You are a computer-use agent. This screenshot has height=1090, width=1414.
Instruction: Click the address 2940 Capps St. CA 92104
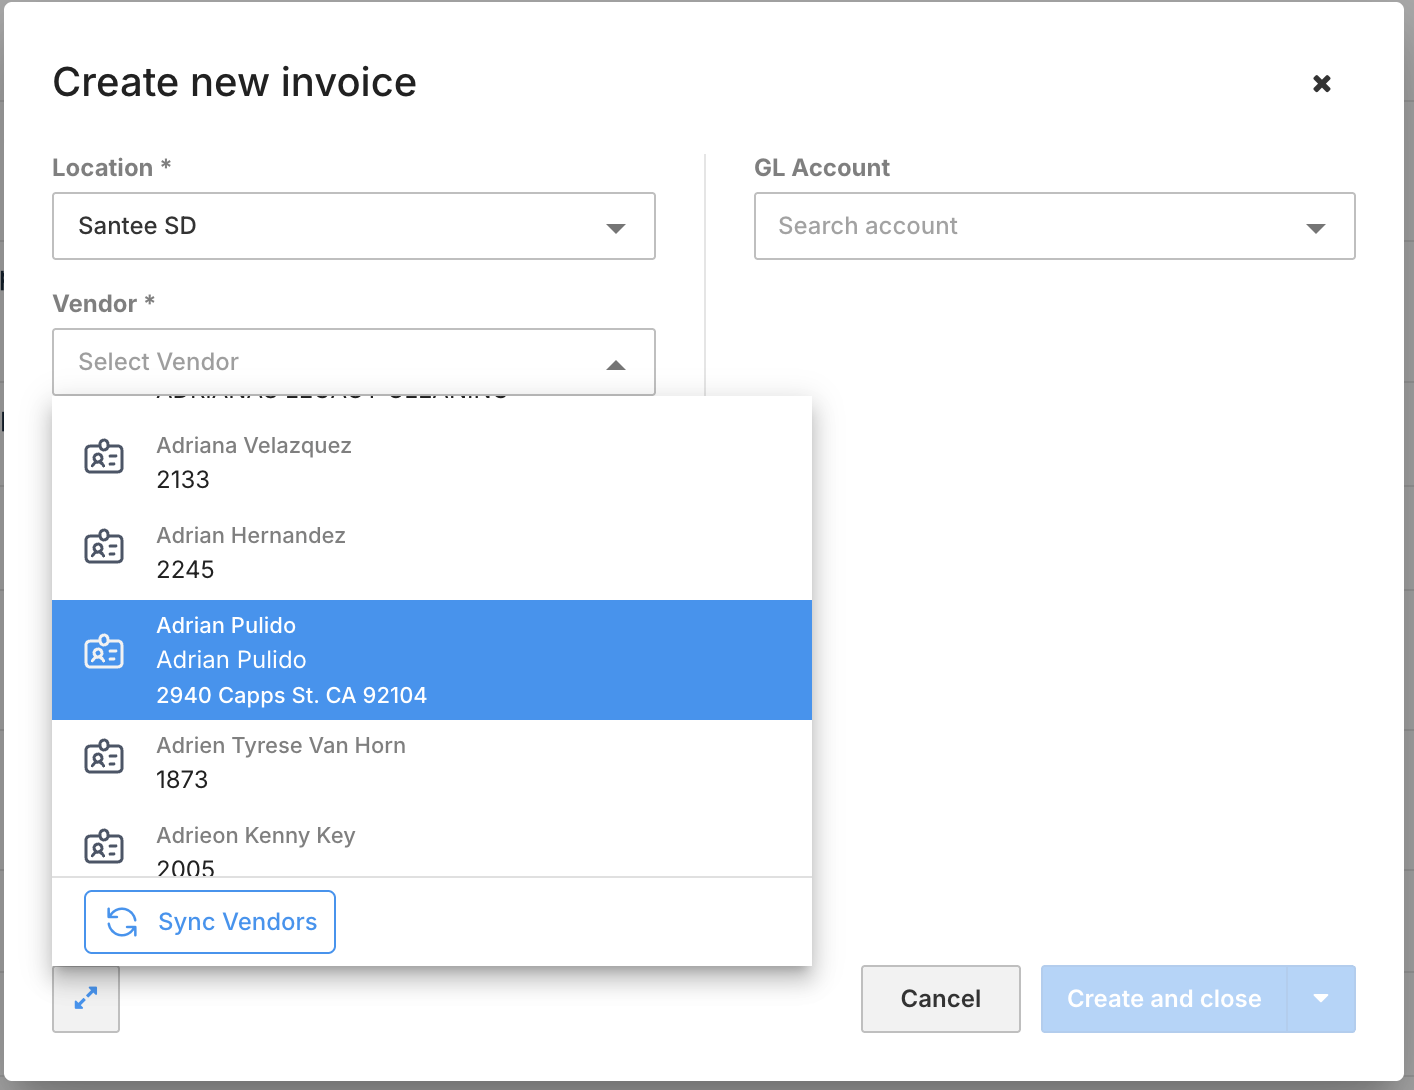coord(292,696)
